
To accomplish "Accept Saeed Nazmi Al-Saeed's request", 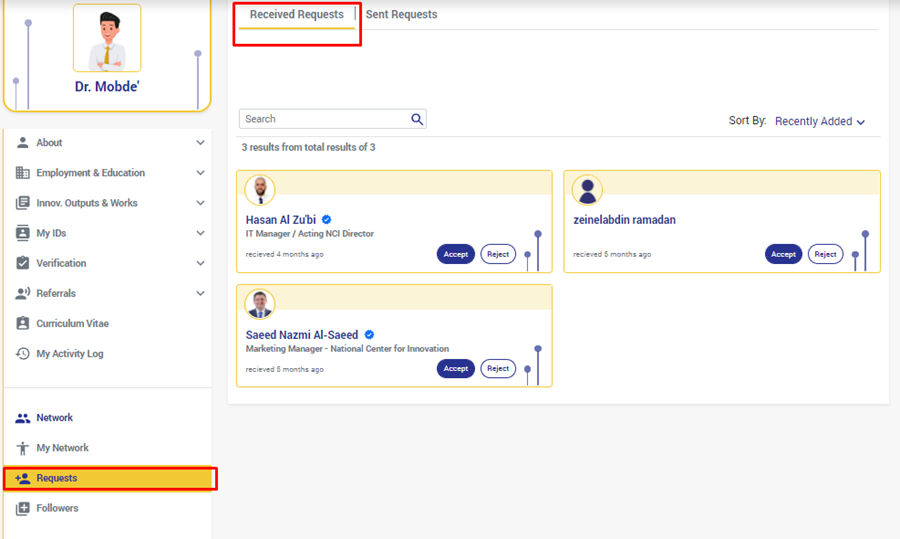I will click(455, 369).
